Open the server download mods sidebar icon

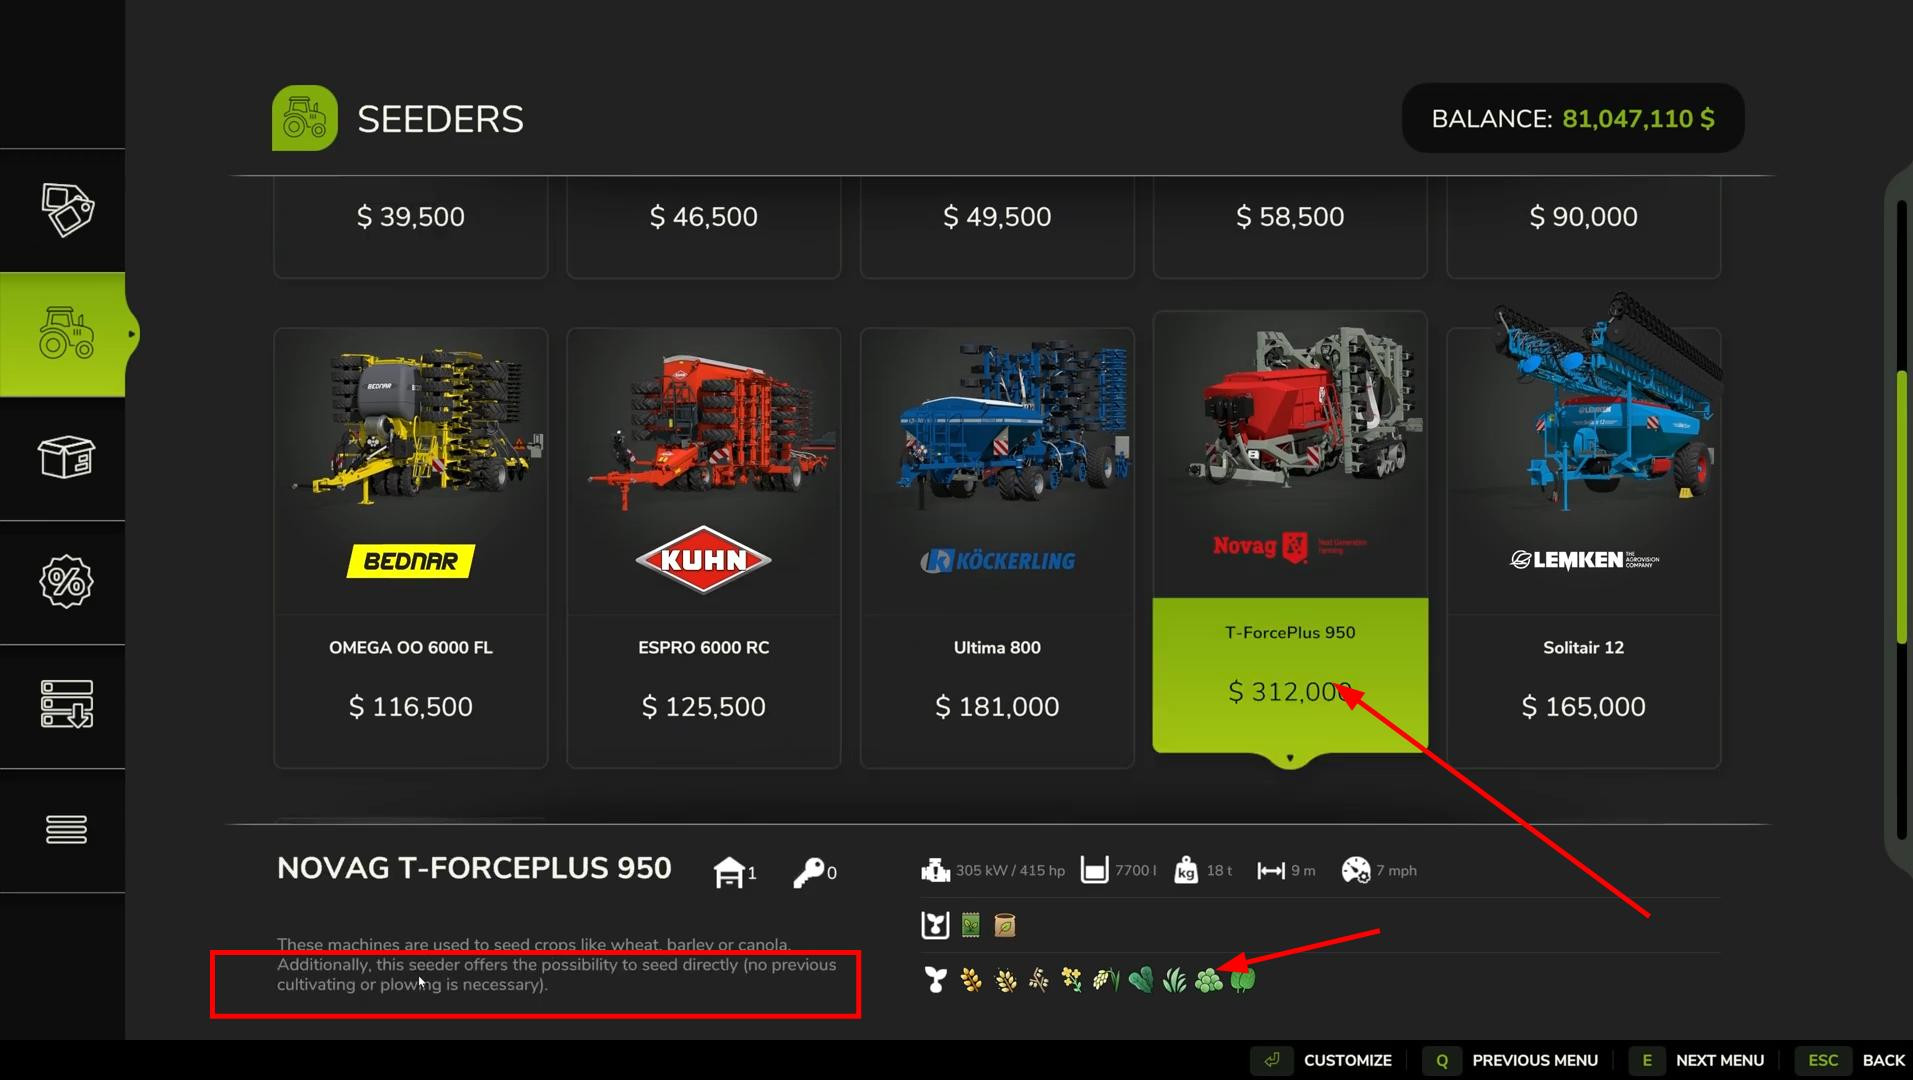67,705
